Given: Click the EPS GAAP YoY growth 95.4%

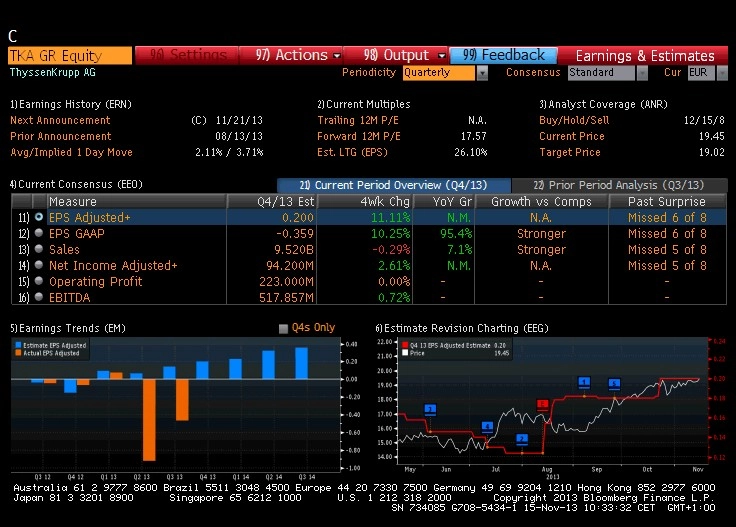Looking at the screenshot, I should pos(456,233).
